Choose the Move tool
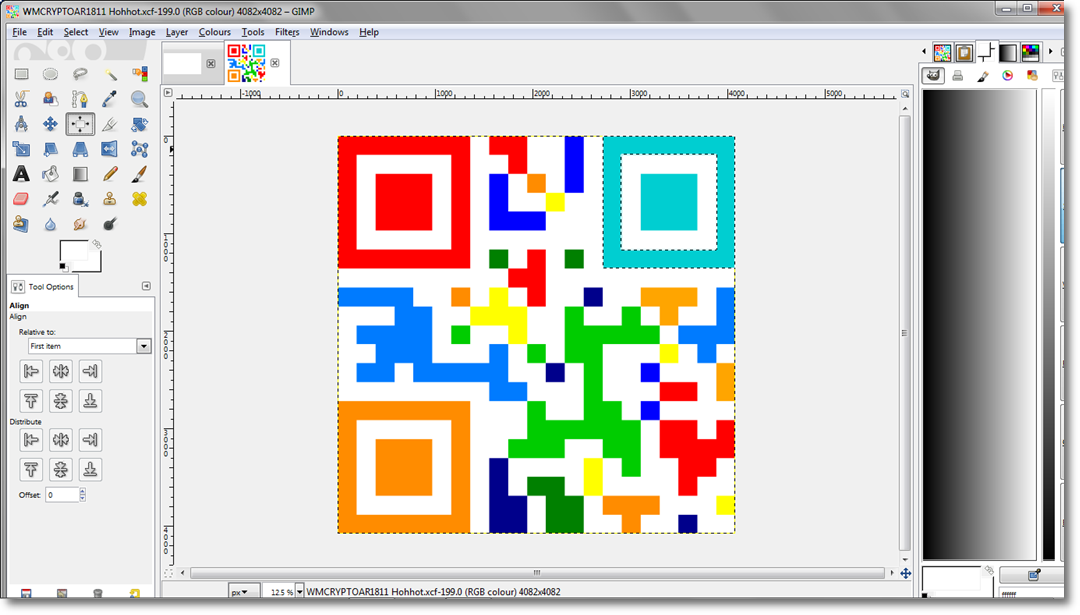1080x615 pixels. click(50, 124)
